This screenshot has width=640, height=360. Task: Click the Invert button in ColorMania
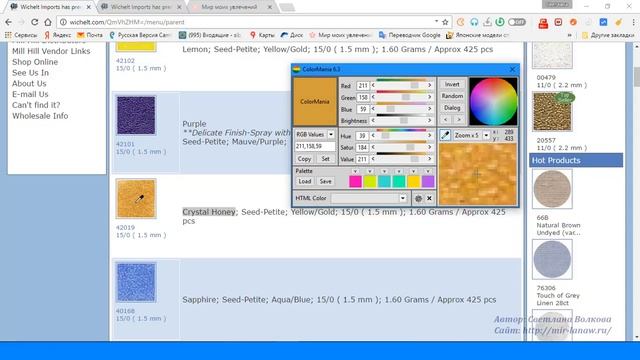[x=452, y=84]
